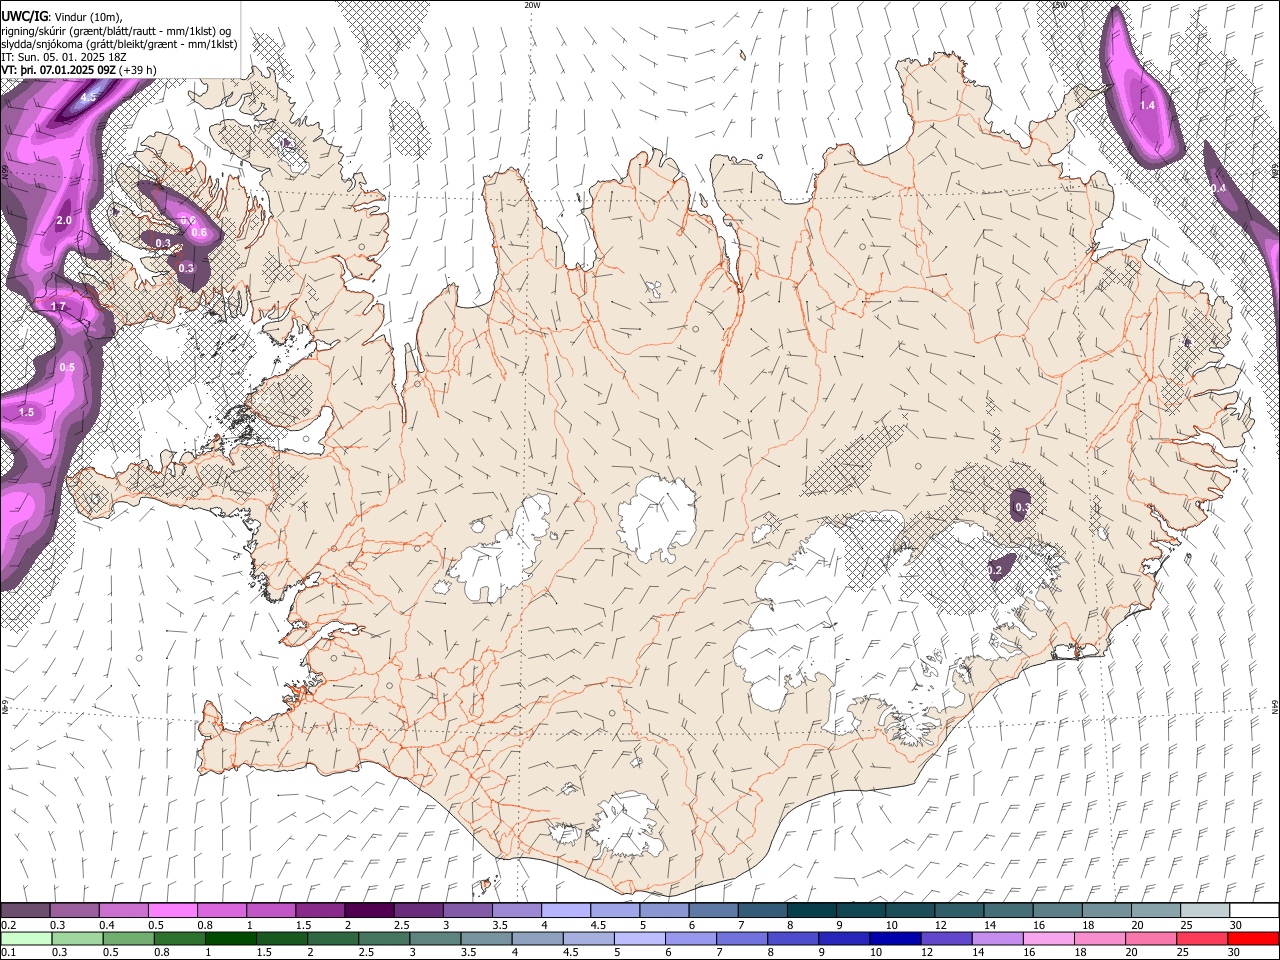
Task: Click the '15W' longitude label at top
Action: coord(1059,5)
